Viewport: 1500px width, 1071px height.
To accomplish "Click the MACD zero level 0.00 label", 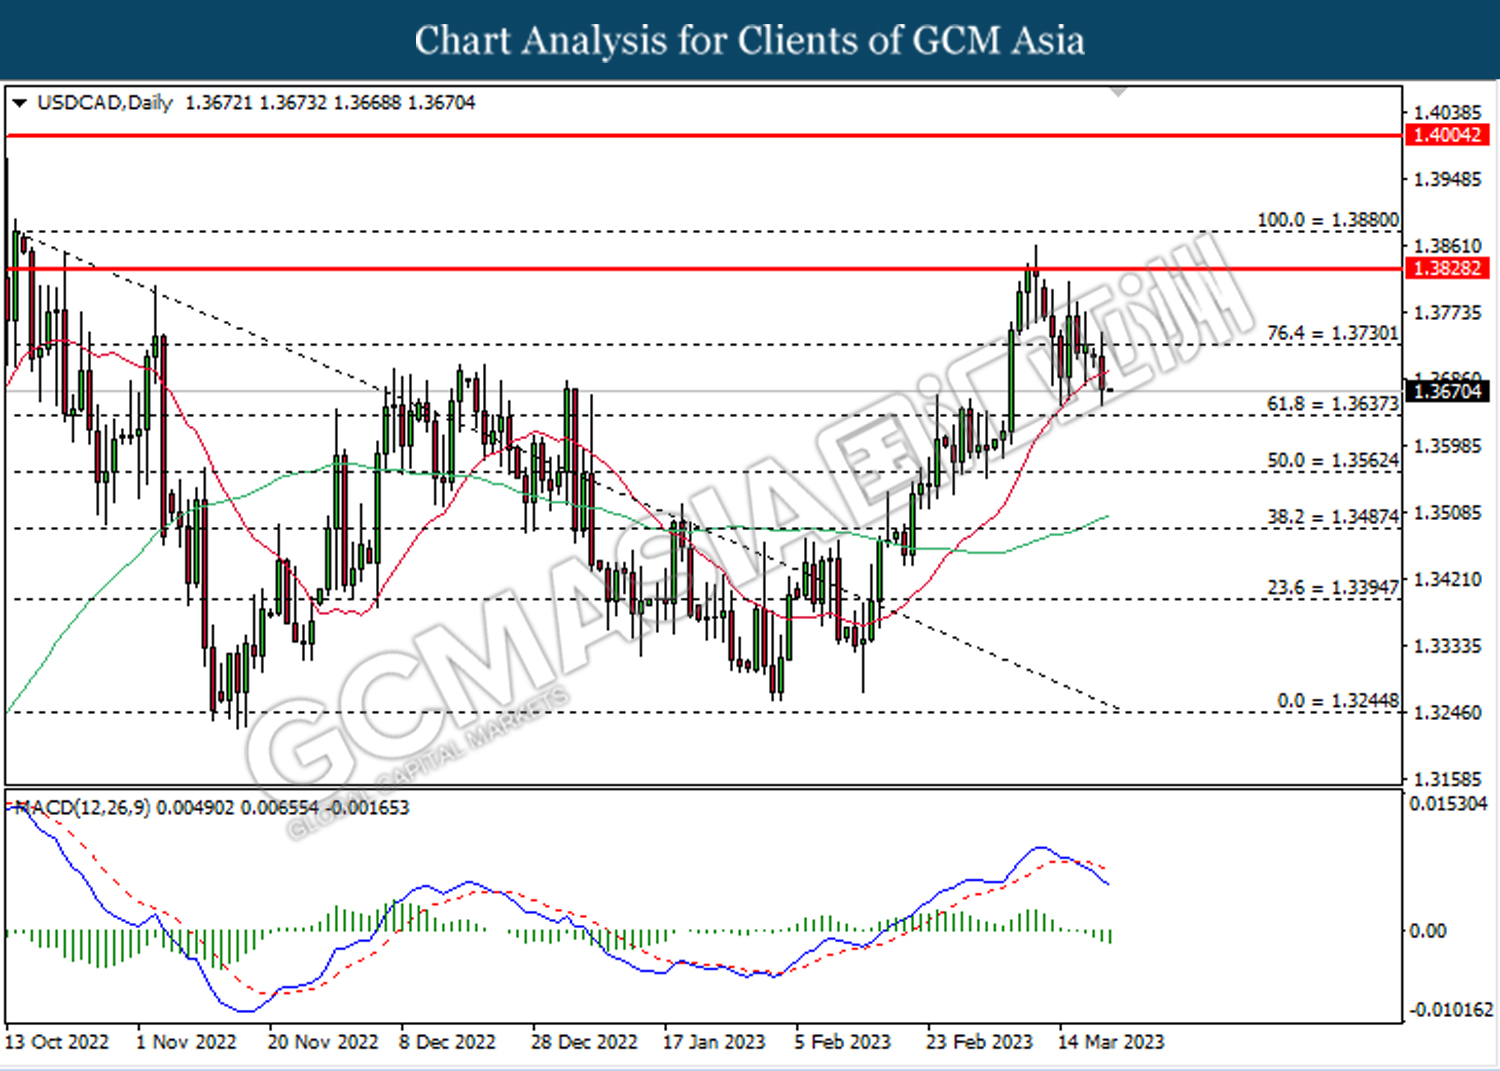I will (1427, 931).
